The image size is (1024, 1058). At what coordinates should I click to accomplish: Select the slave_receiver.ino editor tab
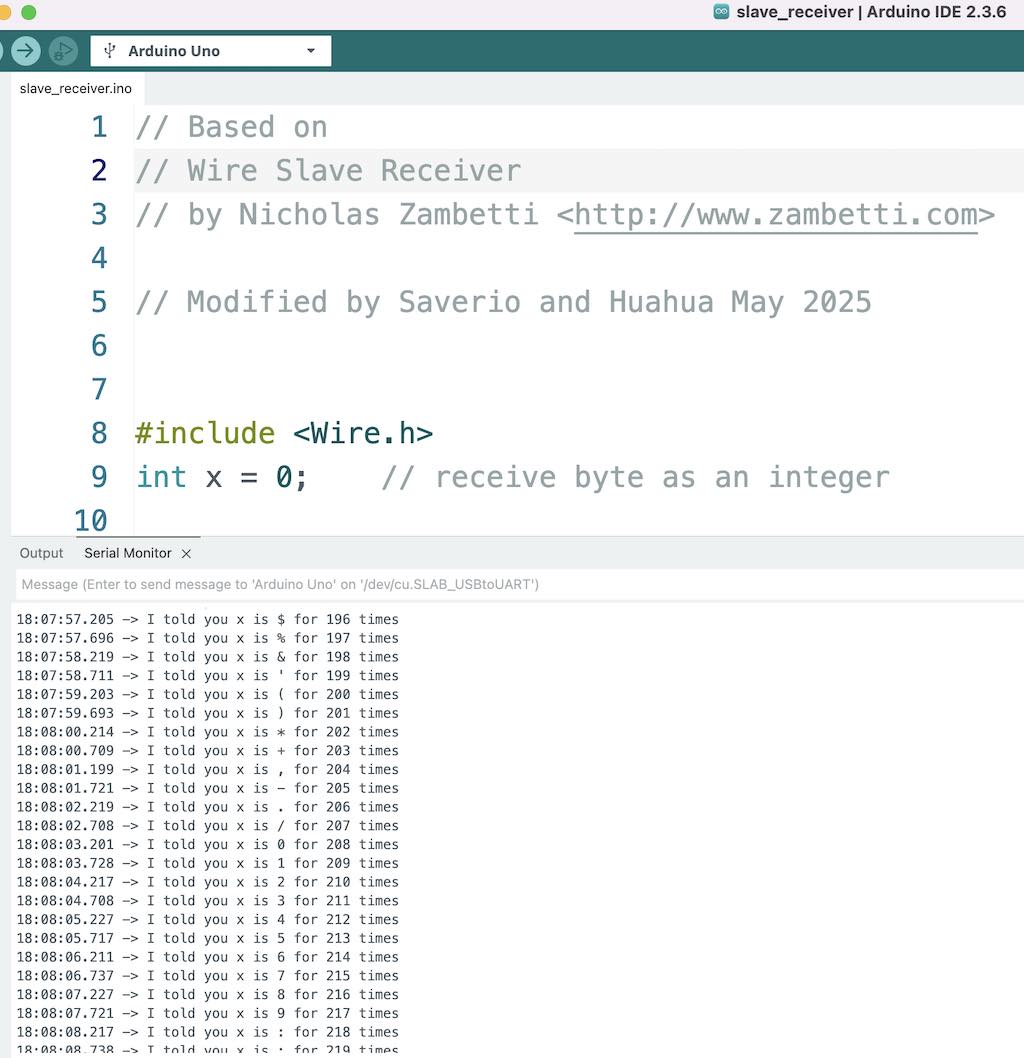76,88
